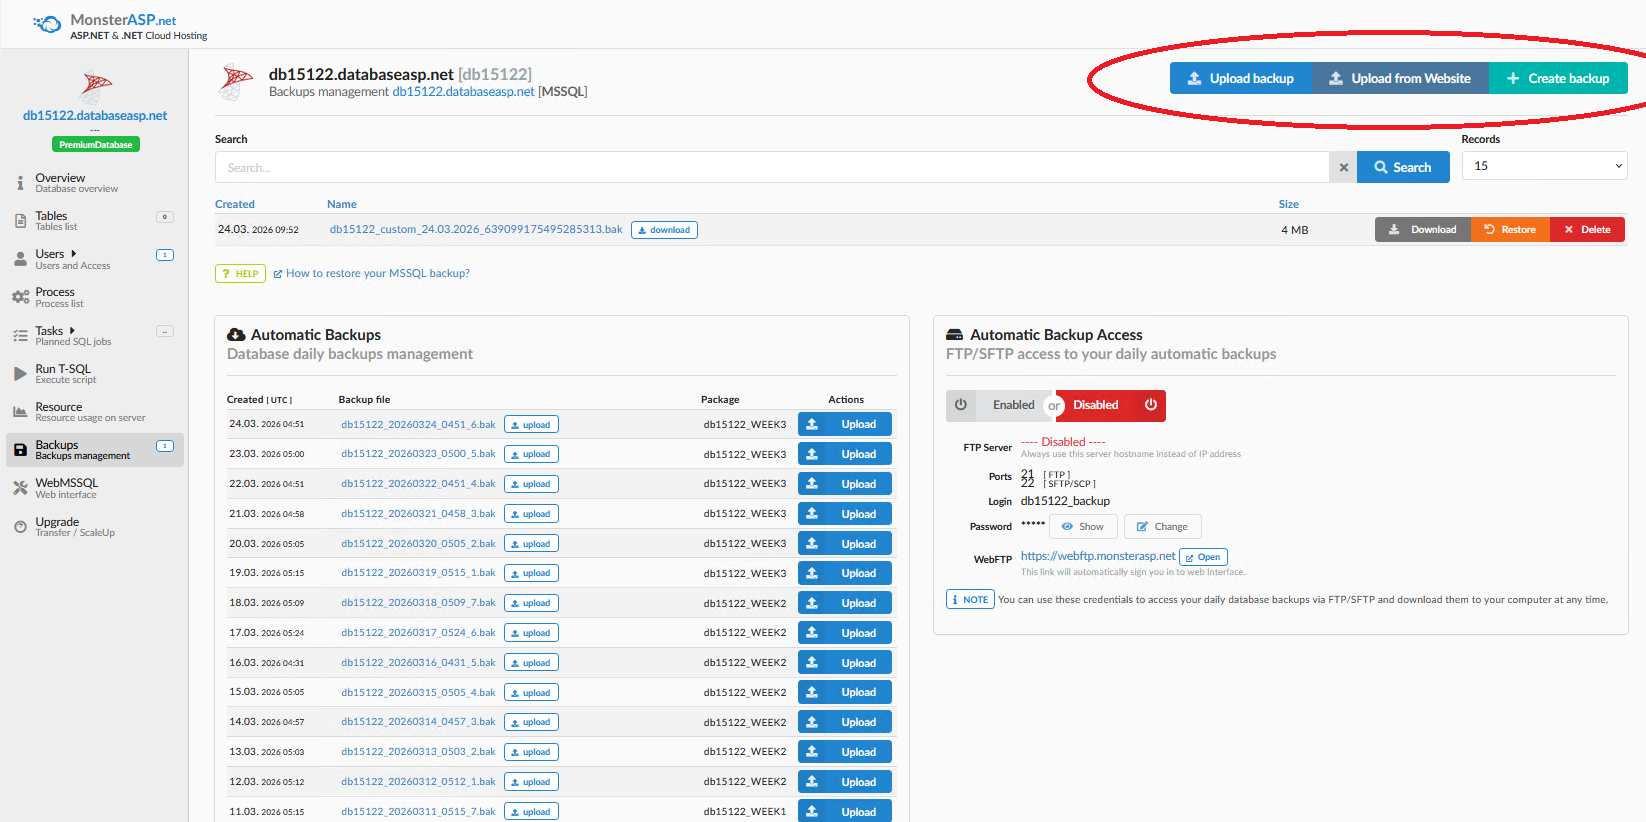
Task: Set FTP backup access to Disabled
Action: [1109, 405]
